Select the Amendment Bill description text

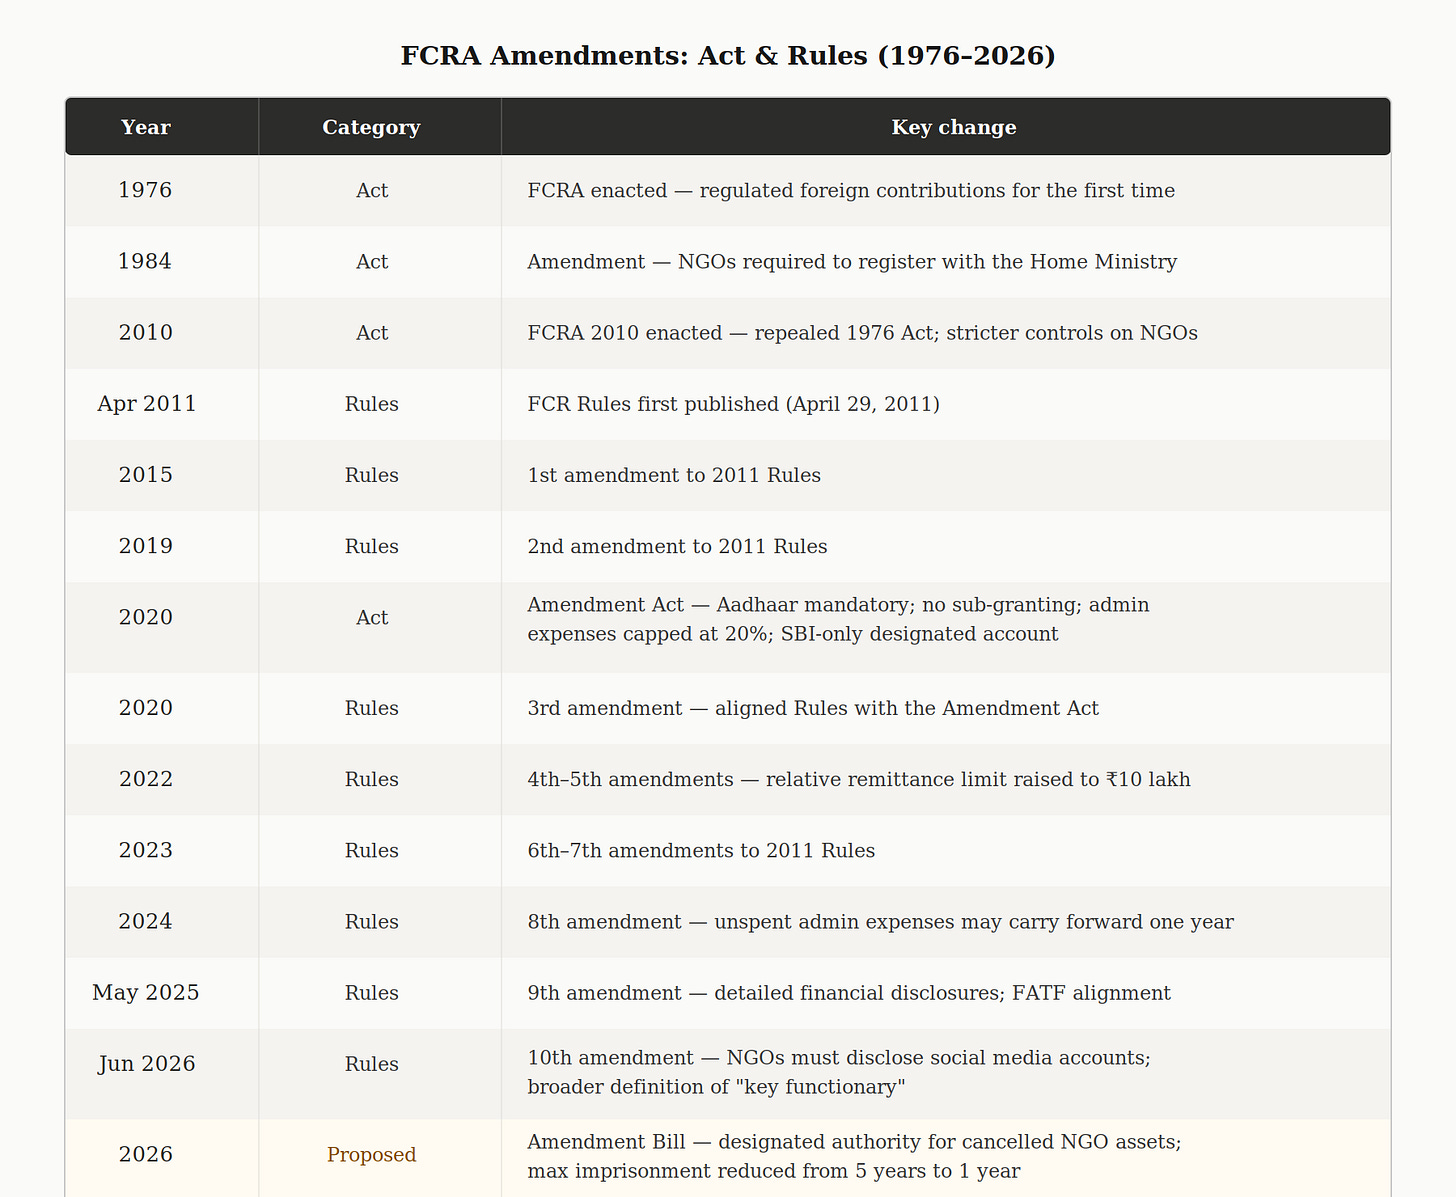[854, 1156]
